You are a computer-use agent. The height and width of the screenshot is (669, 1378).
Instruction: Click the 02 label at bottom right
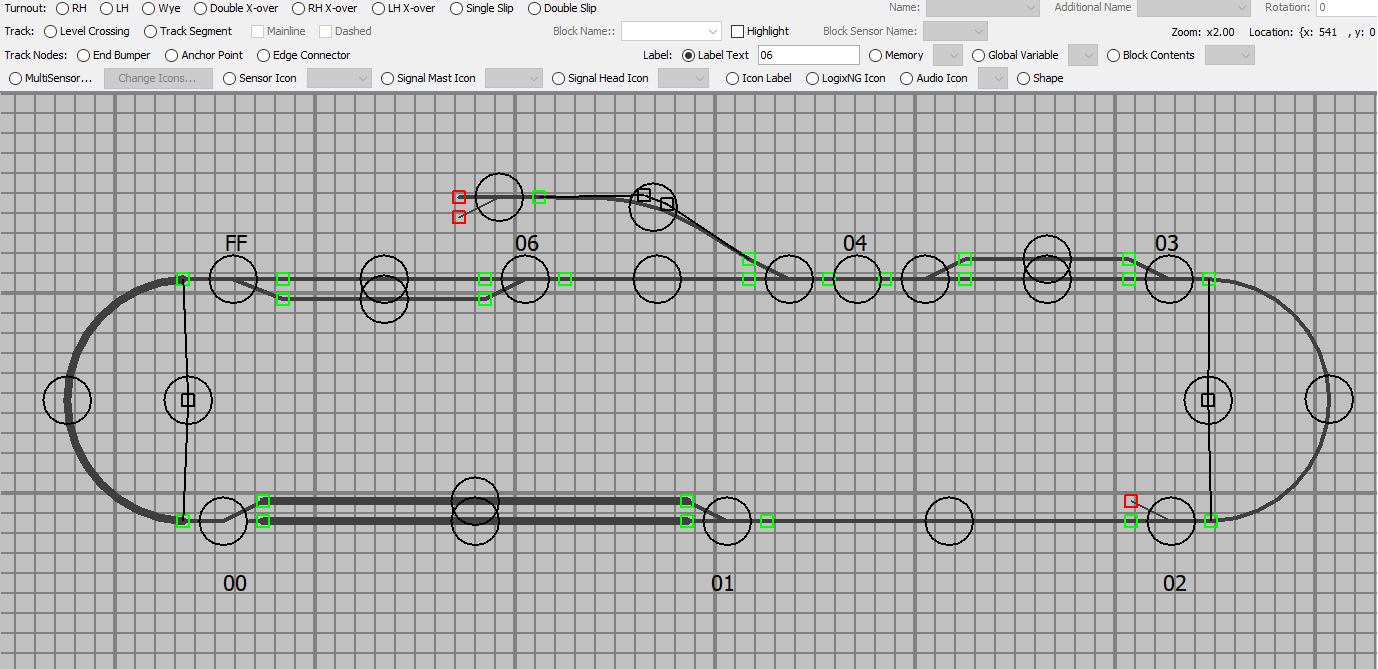point(1174,583)
